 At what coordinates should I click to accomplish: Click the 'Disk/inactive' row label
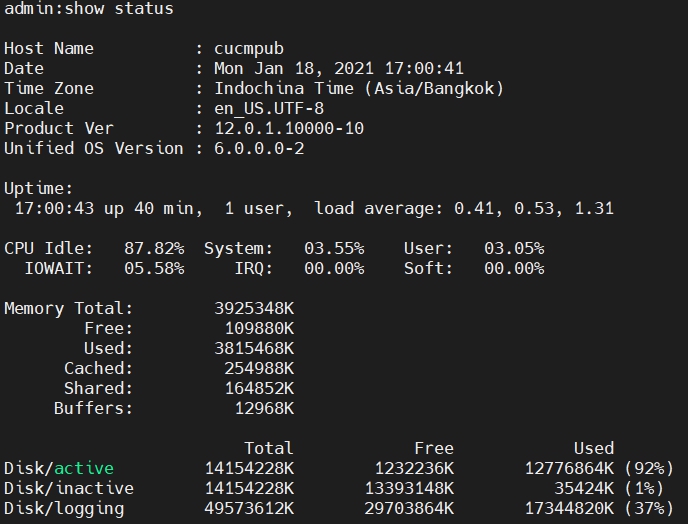pyautogui.click(x=69, y=489)
